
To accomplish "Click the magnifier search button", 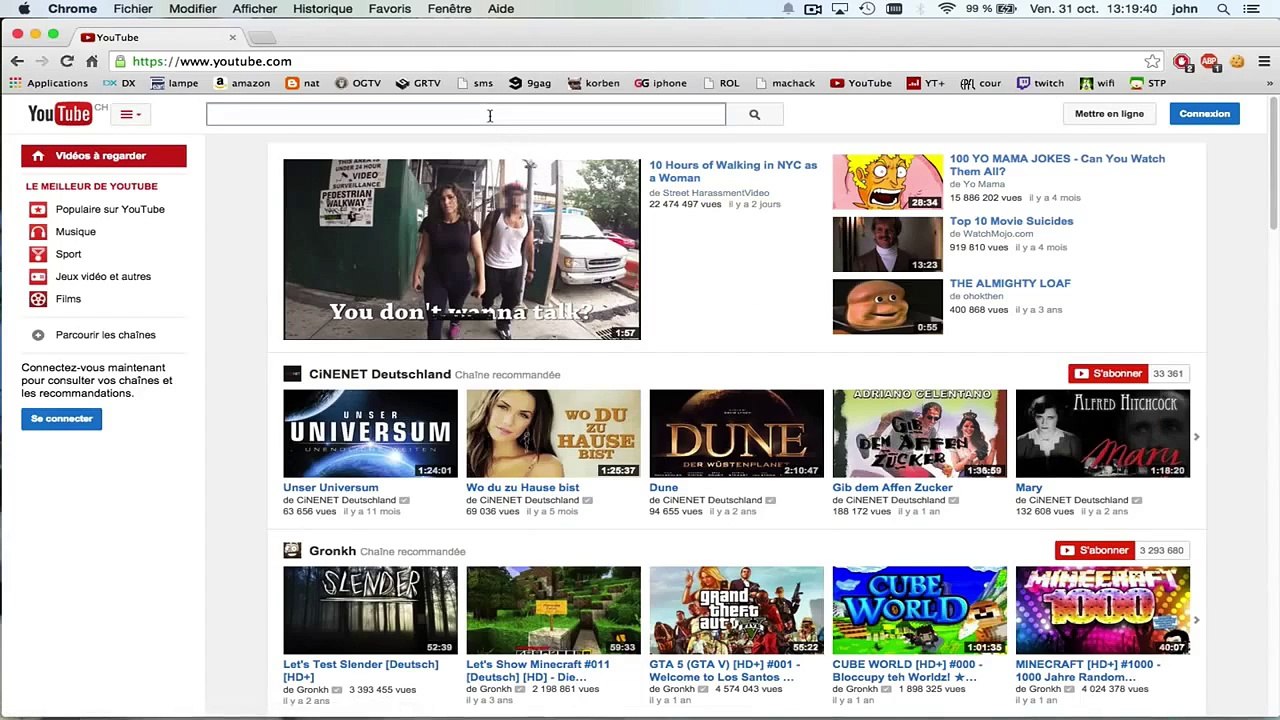I will coord(755,114).
